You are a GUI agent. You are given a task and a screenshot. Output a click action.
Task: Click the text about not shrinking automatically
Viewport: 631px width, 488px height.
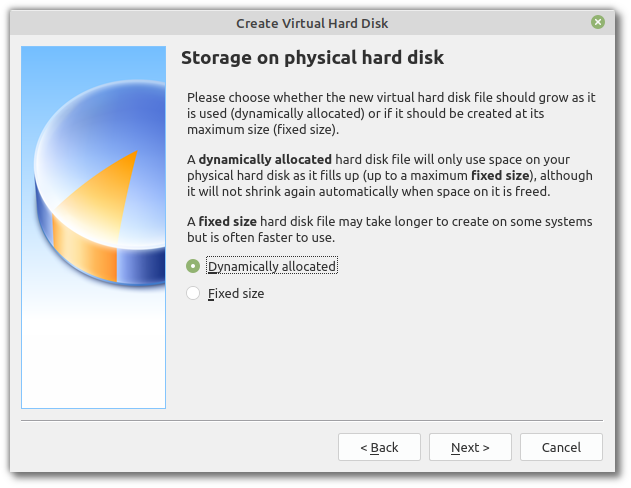pyautogui.click(x=368, y=191)
